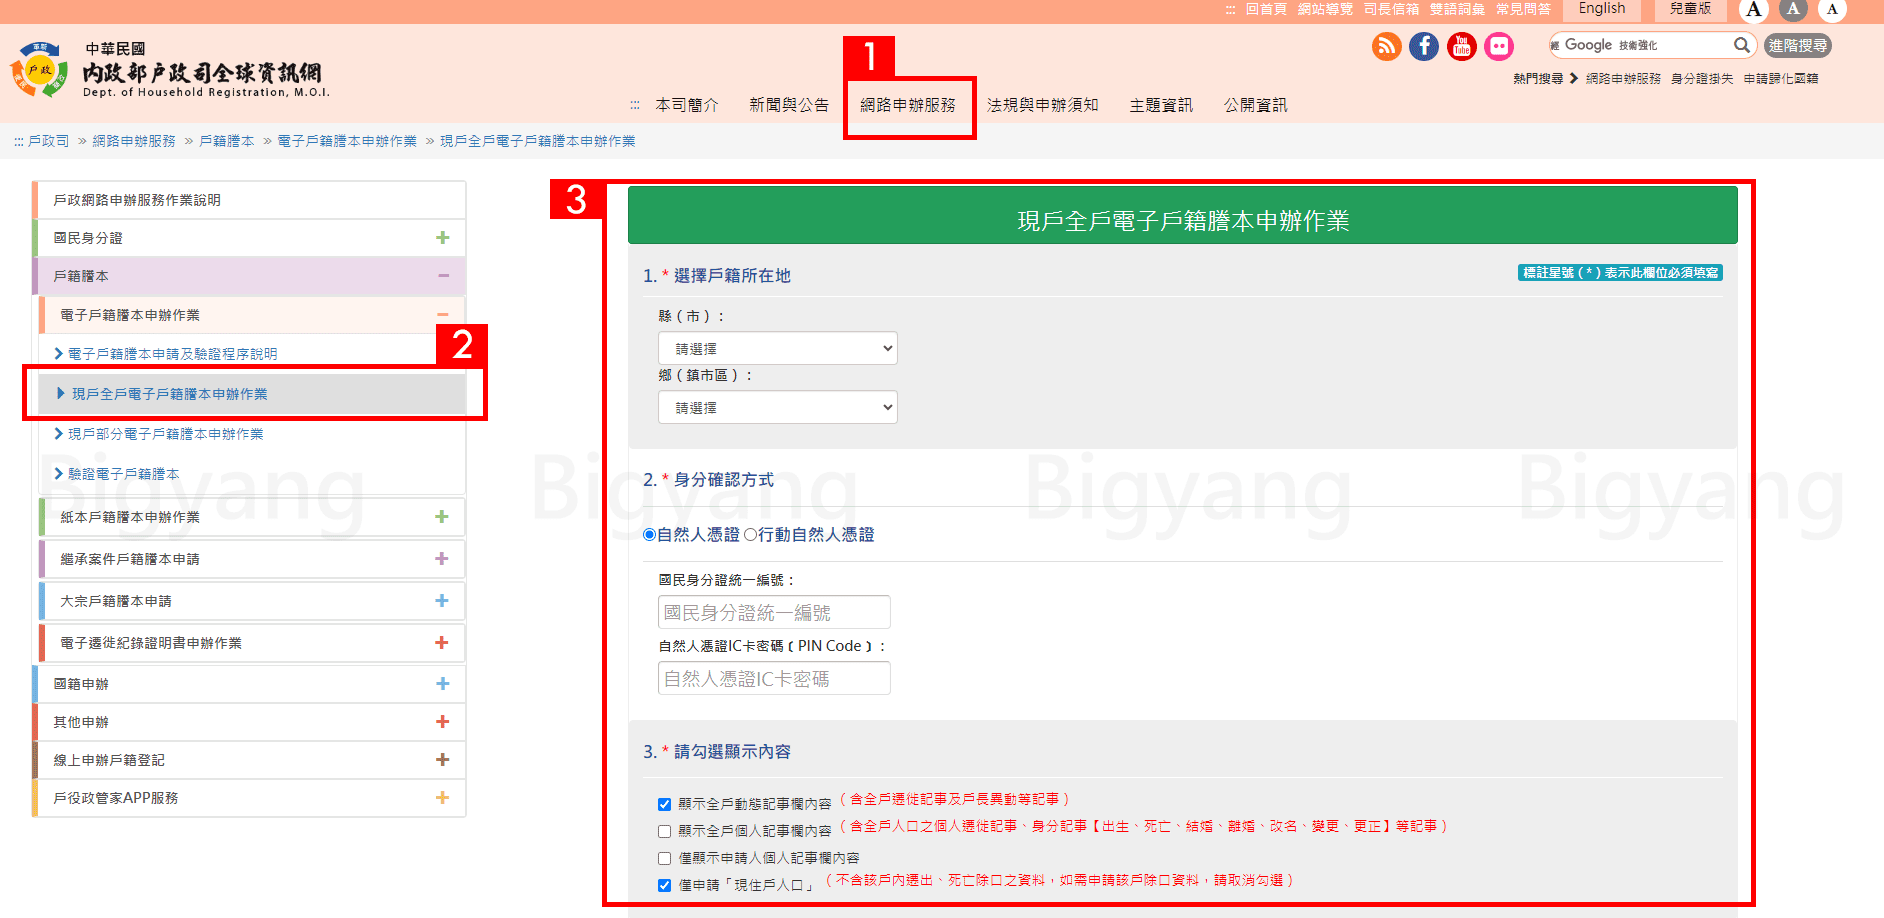
Task: Open the 法規與申辦須知 menu item
Action: tap(1042, 105)
